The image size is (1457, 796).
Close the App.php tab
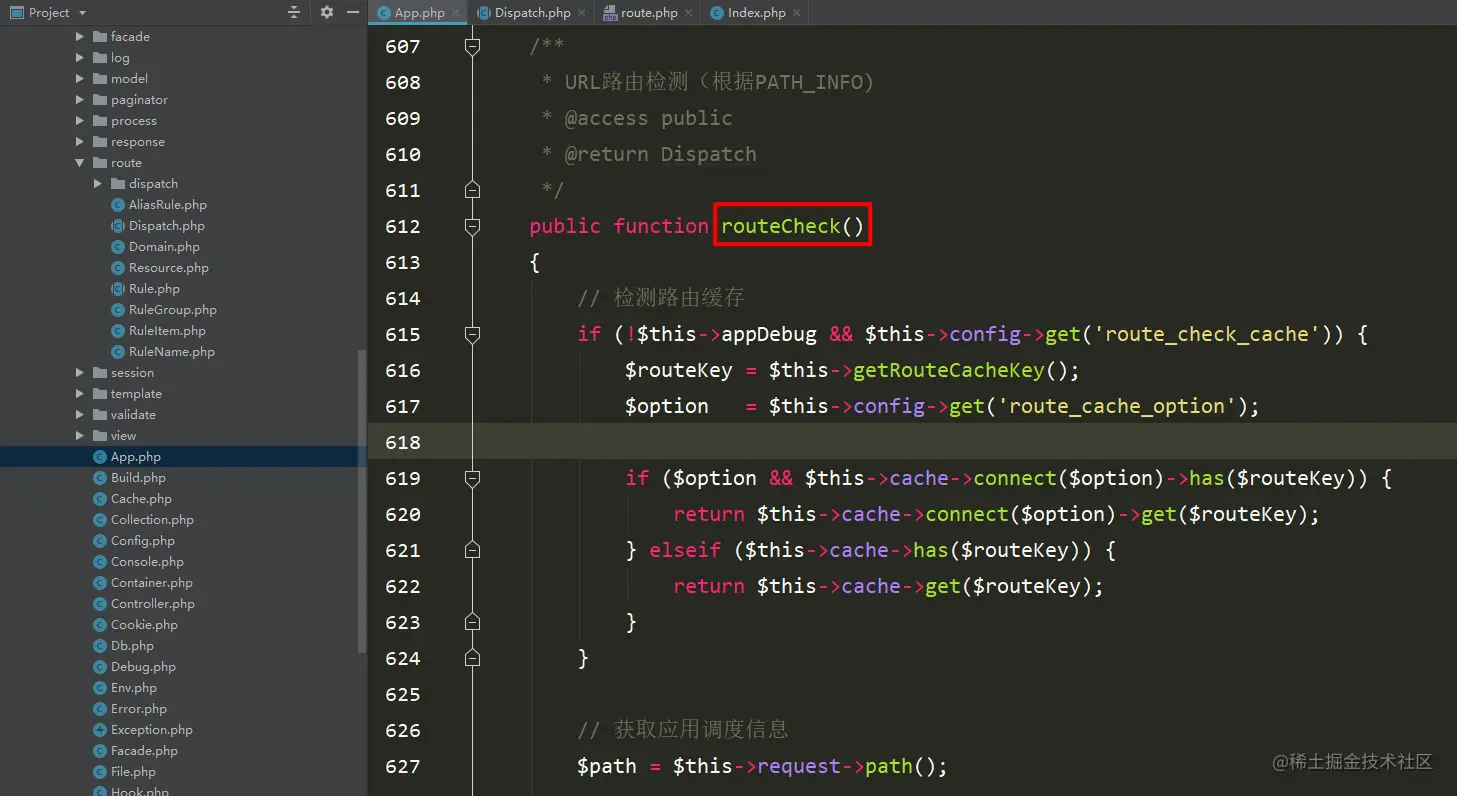455,13
